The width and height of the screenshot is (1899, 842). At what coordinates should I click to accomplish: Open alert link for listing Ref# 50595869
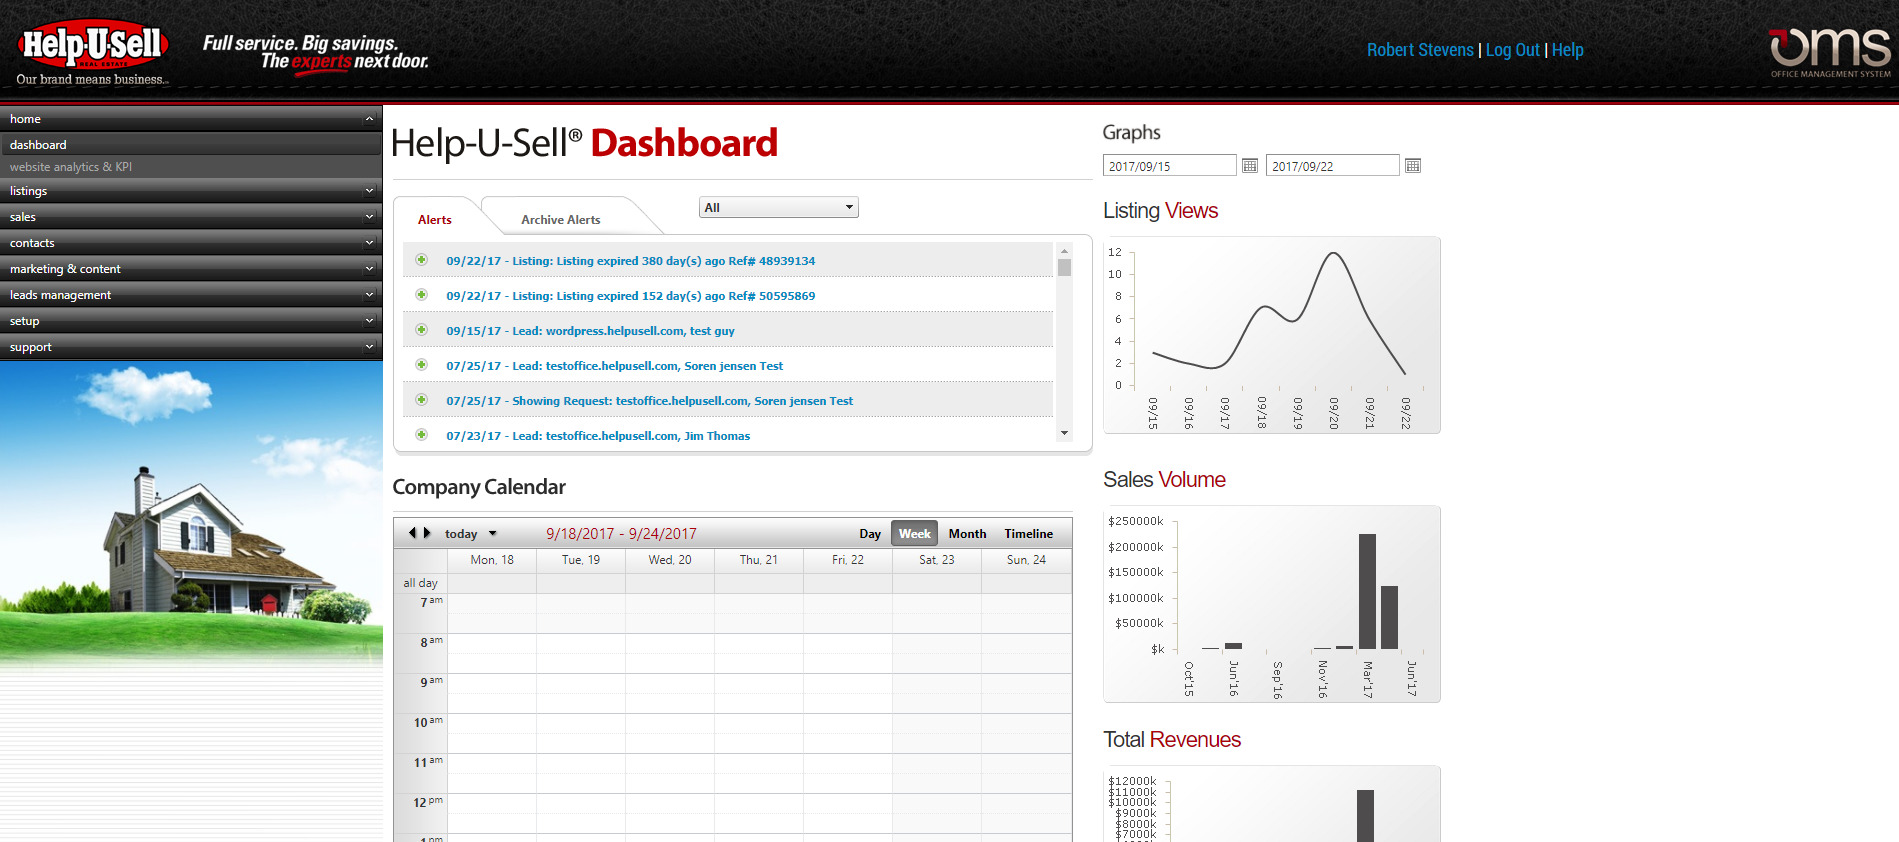coord(631,296)
